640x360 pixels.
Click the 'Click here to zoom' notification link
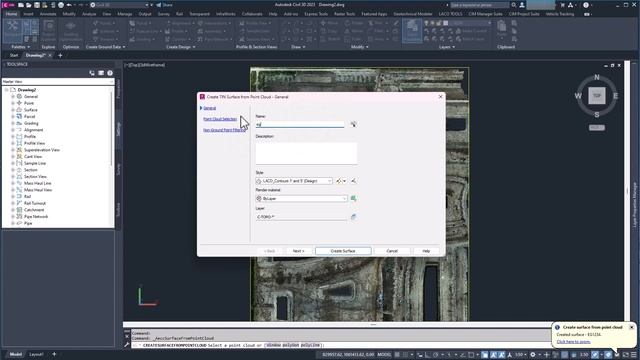(573, 342)
